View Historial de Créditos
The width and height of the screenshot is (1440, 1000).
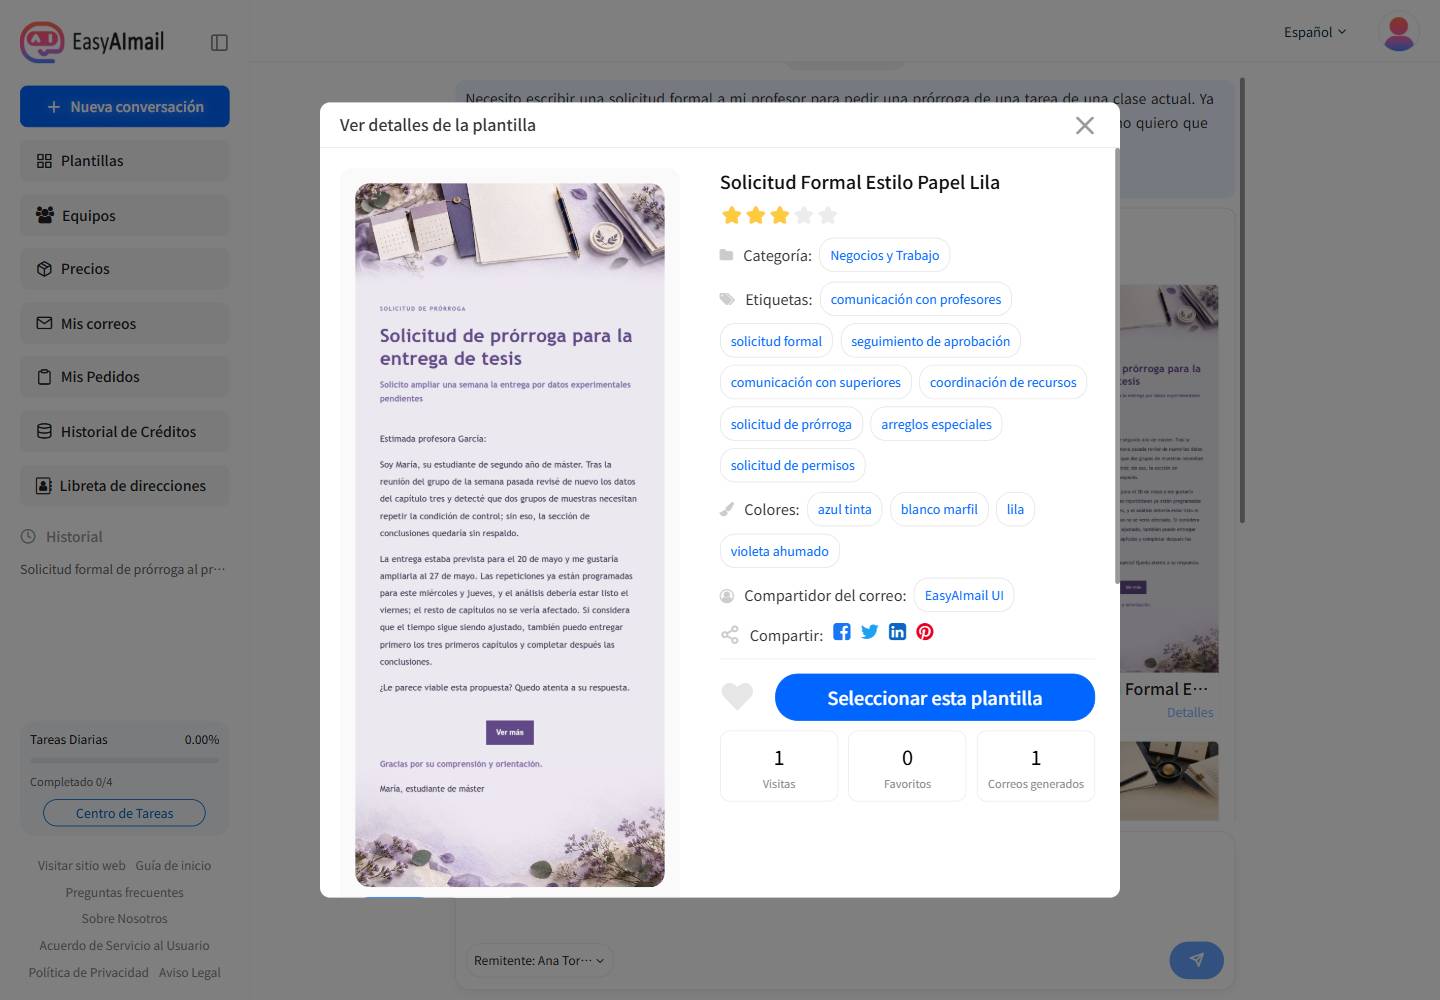(125, 431)
